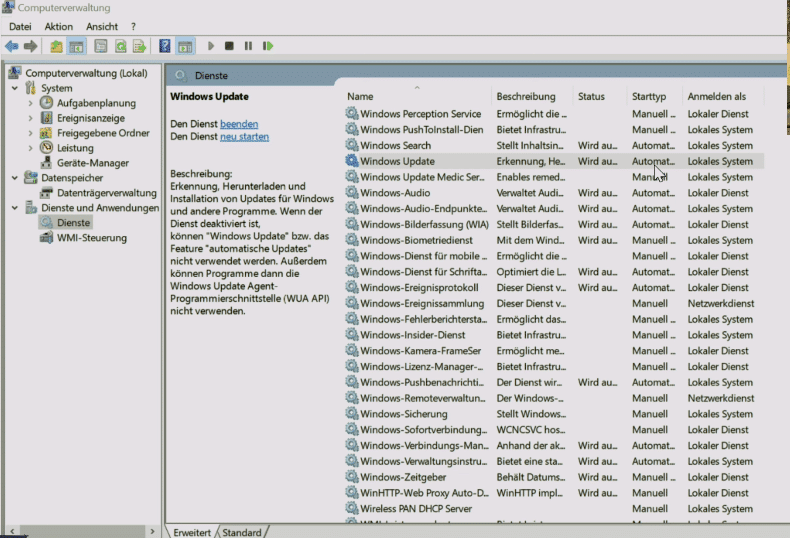The height and width of the screenshot is (538, 790).
Task: Open the Aktion menu
Action: [58, 27]
